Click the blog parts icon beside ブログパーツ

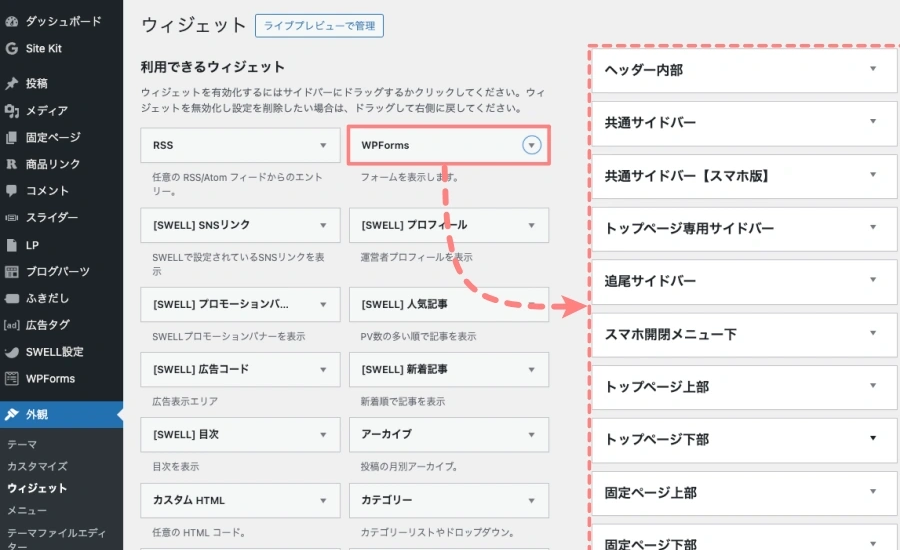coord(11,272)
